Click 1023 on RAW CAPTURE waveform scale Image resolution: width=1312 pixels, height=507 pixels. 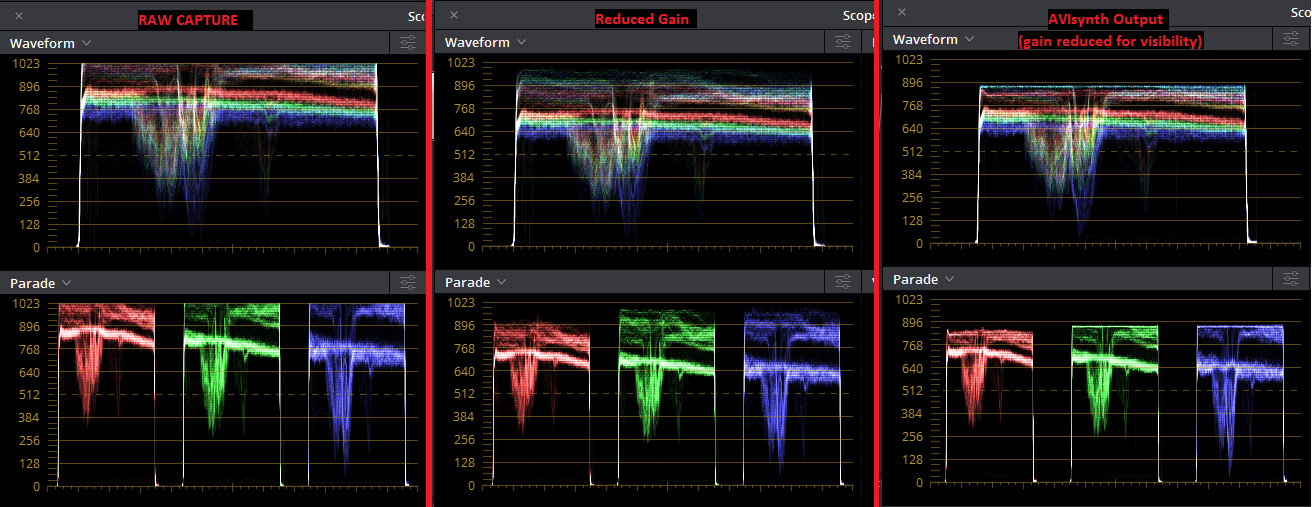pos(27,64)
